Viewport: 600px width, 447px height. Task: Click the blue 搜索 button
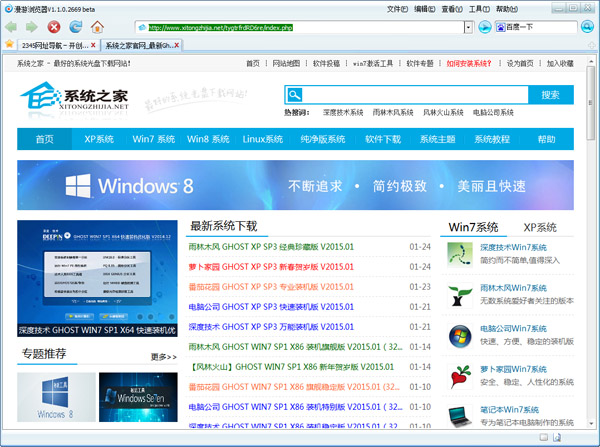tap(549, 95)
